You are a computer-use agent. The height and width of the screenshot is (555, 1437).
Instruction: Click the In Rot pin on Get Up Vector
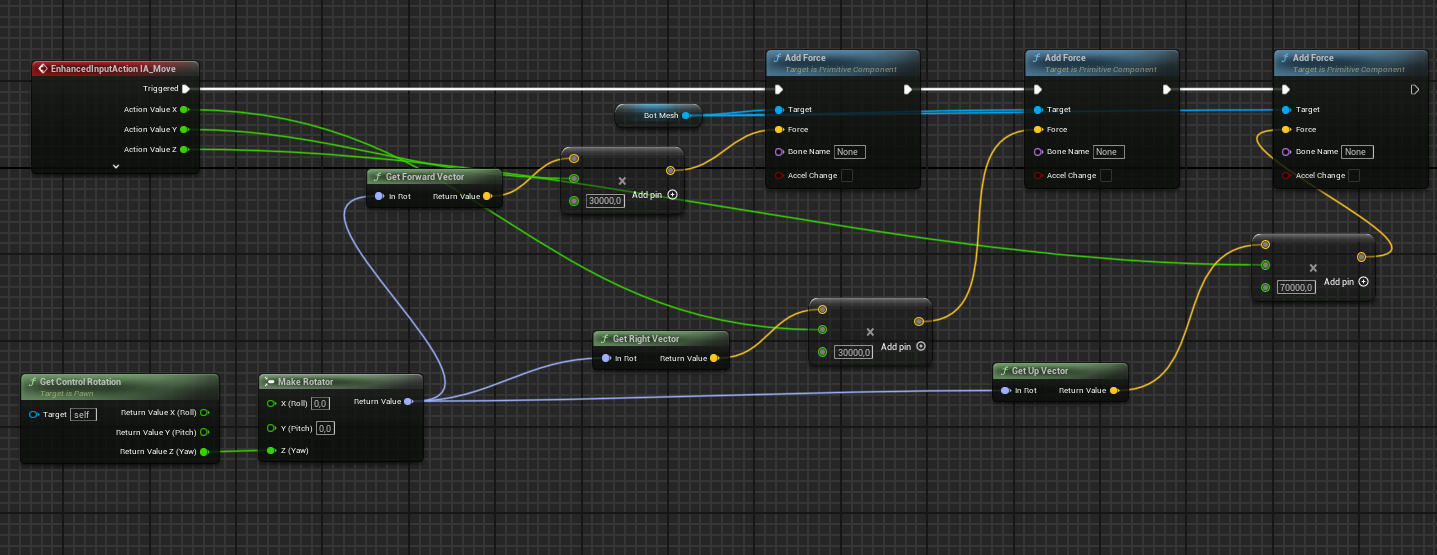(1005, 391)
